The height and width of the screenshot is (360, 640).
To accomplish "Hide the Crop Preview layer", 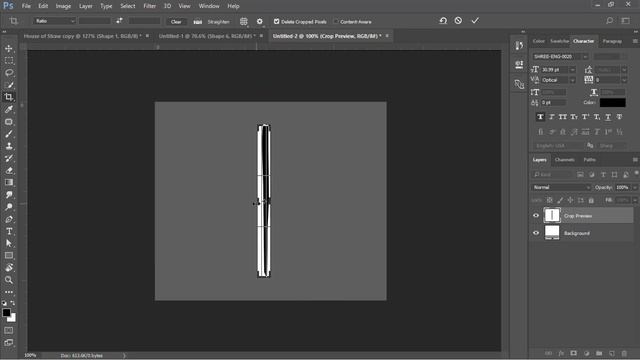I will (536, 216).
